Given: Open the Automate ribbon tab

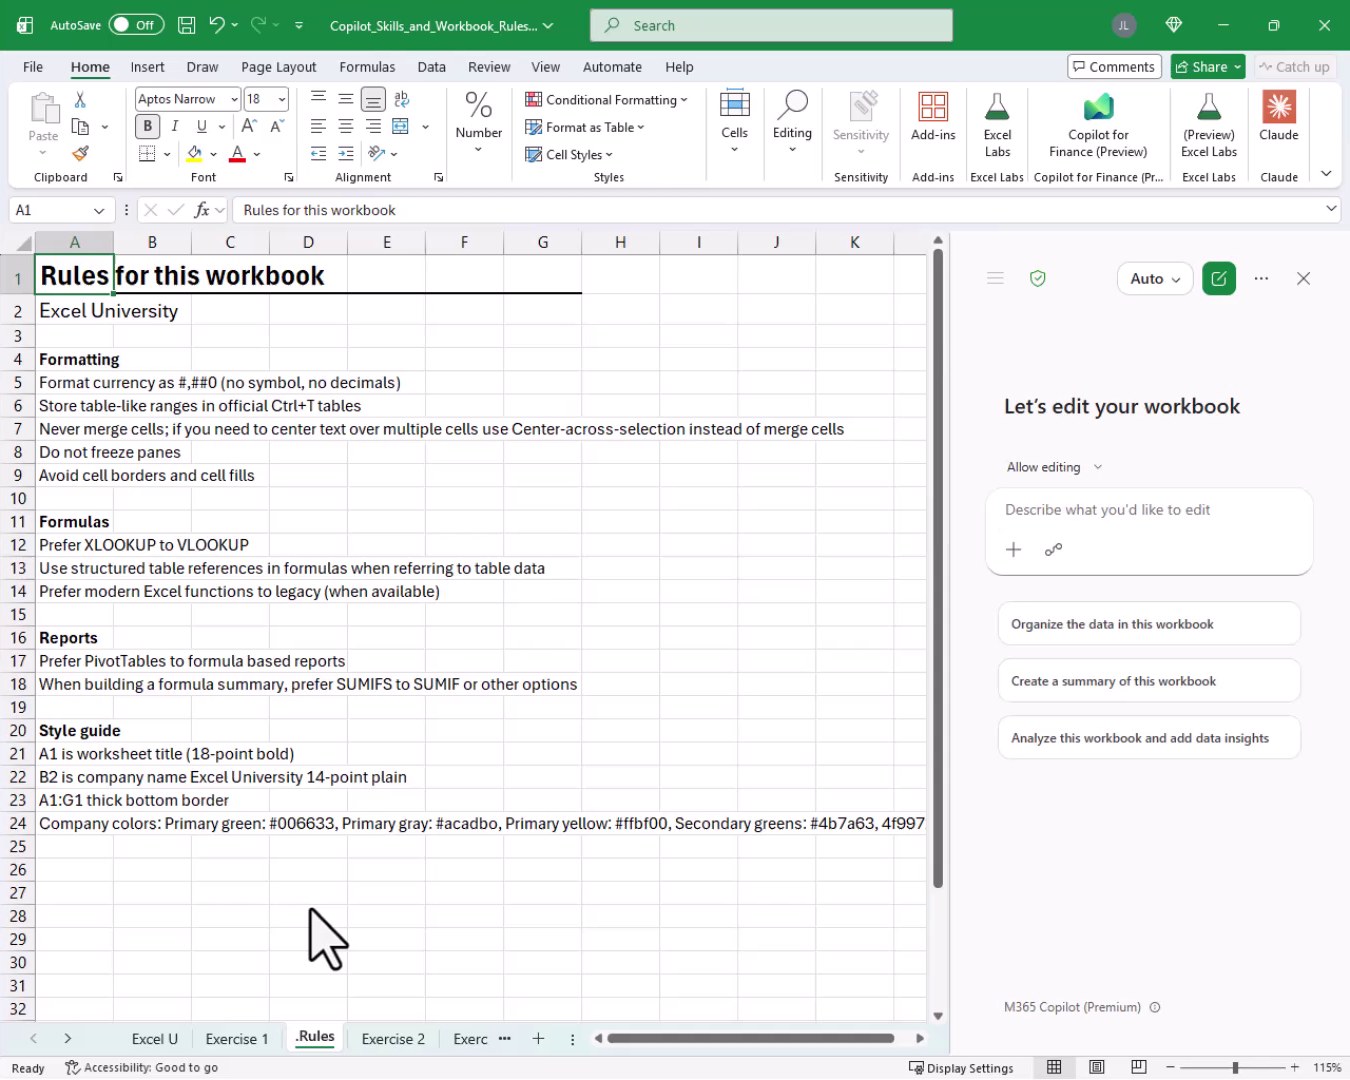Looking at the screenshot, I should pyautogui.click(x=612, y=67).
